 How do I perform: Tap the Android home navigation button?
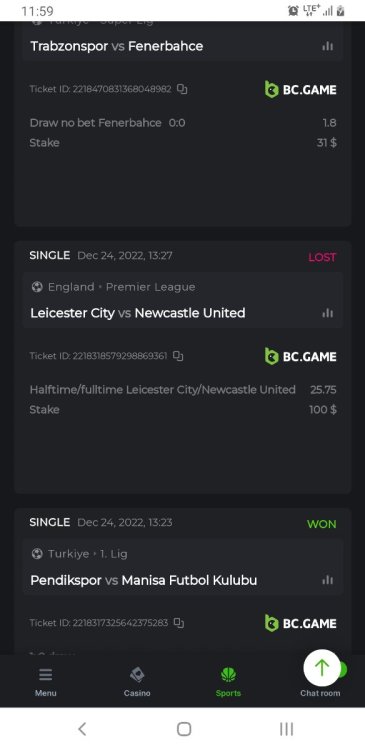184,729
